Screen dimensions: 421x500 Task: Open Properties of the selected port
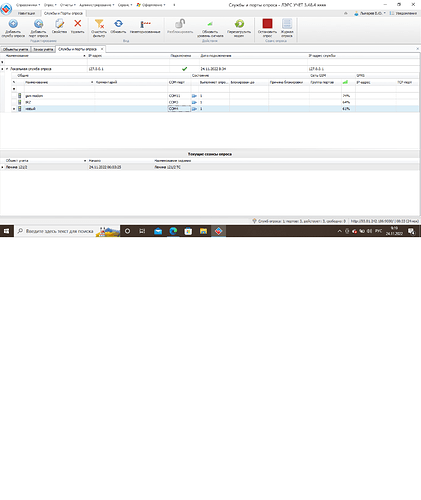tap(59, 24)
